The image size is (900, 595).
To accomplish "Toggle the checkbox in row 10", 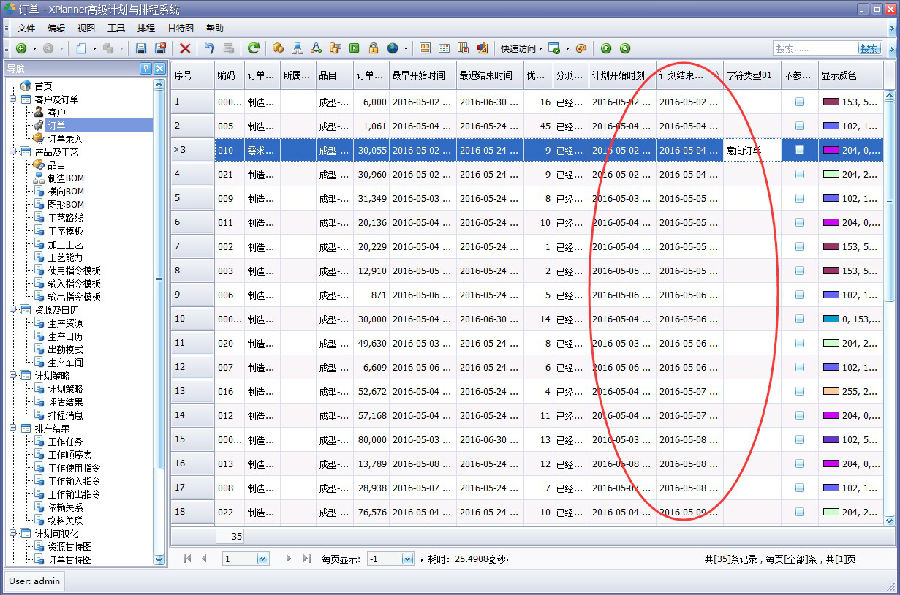I will (x=799, y=318).
